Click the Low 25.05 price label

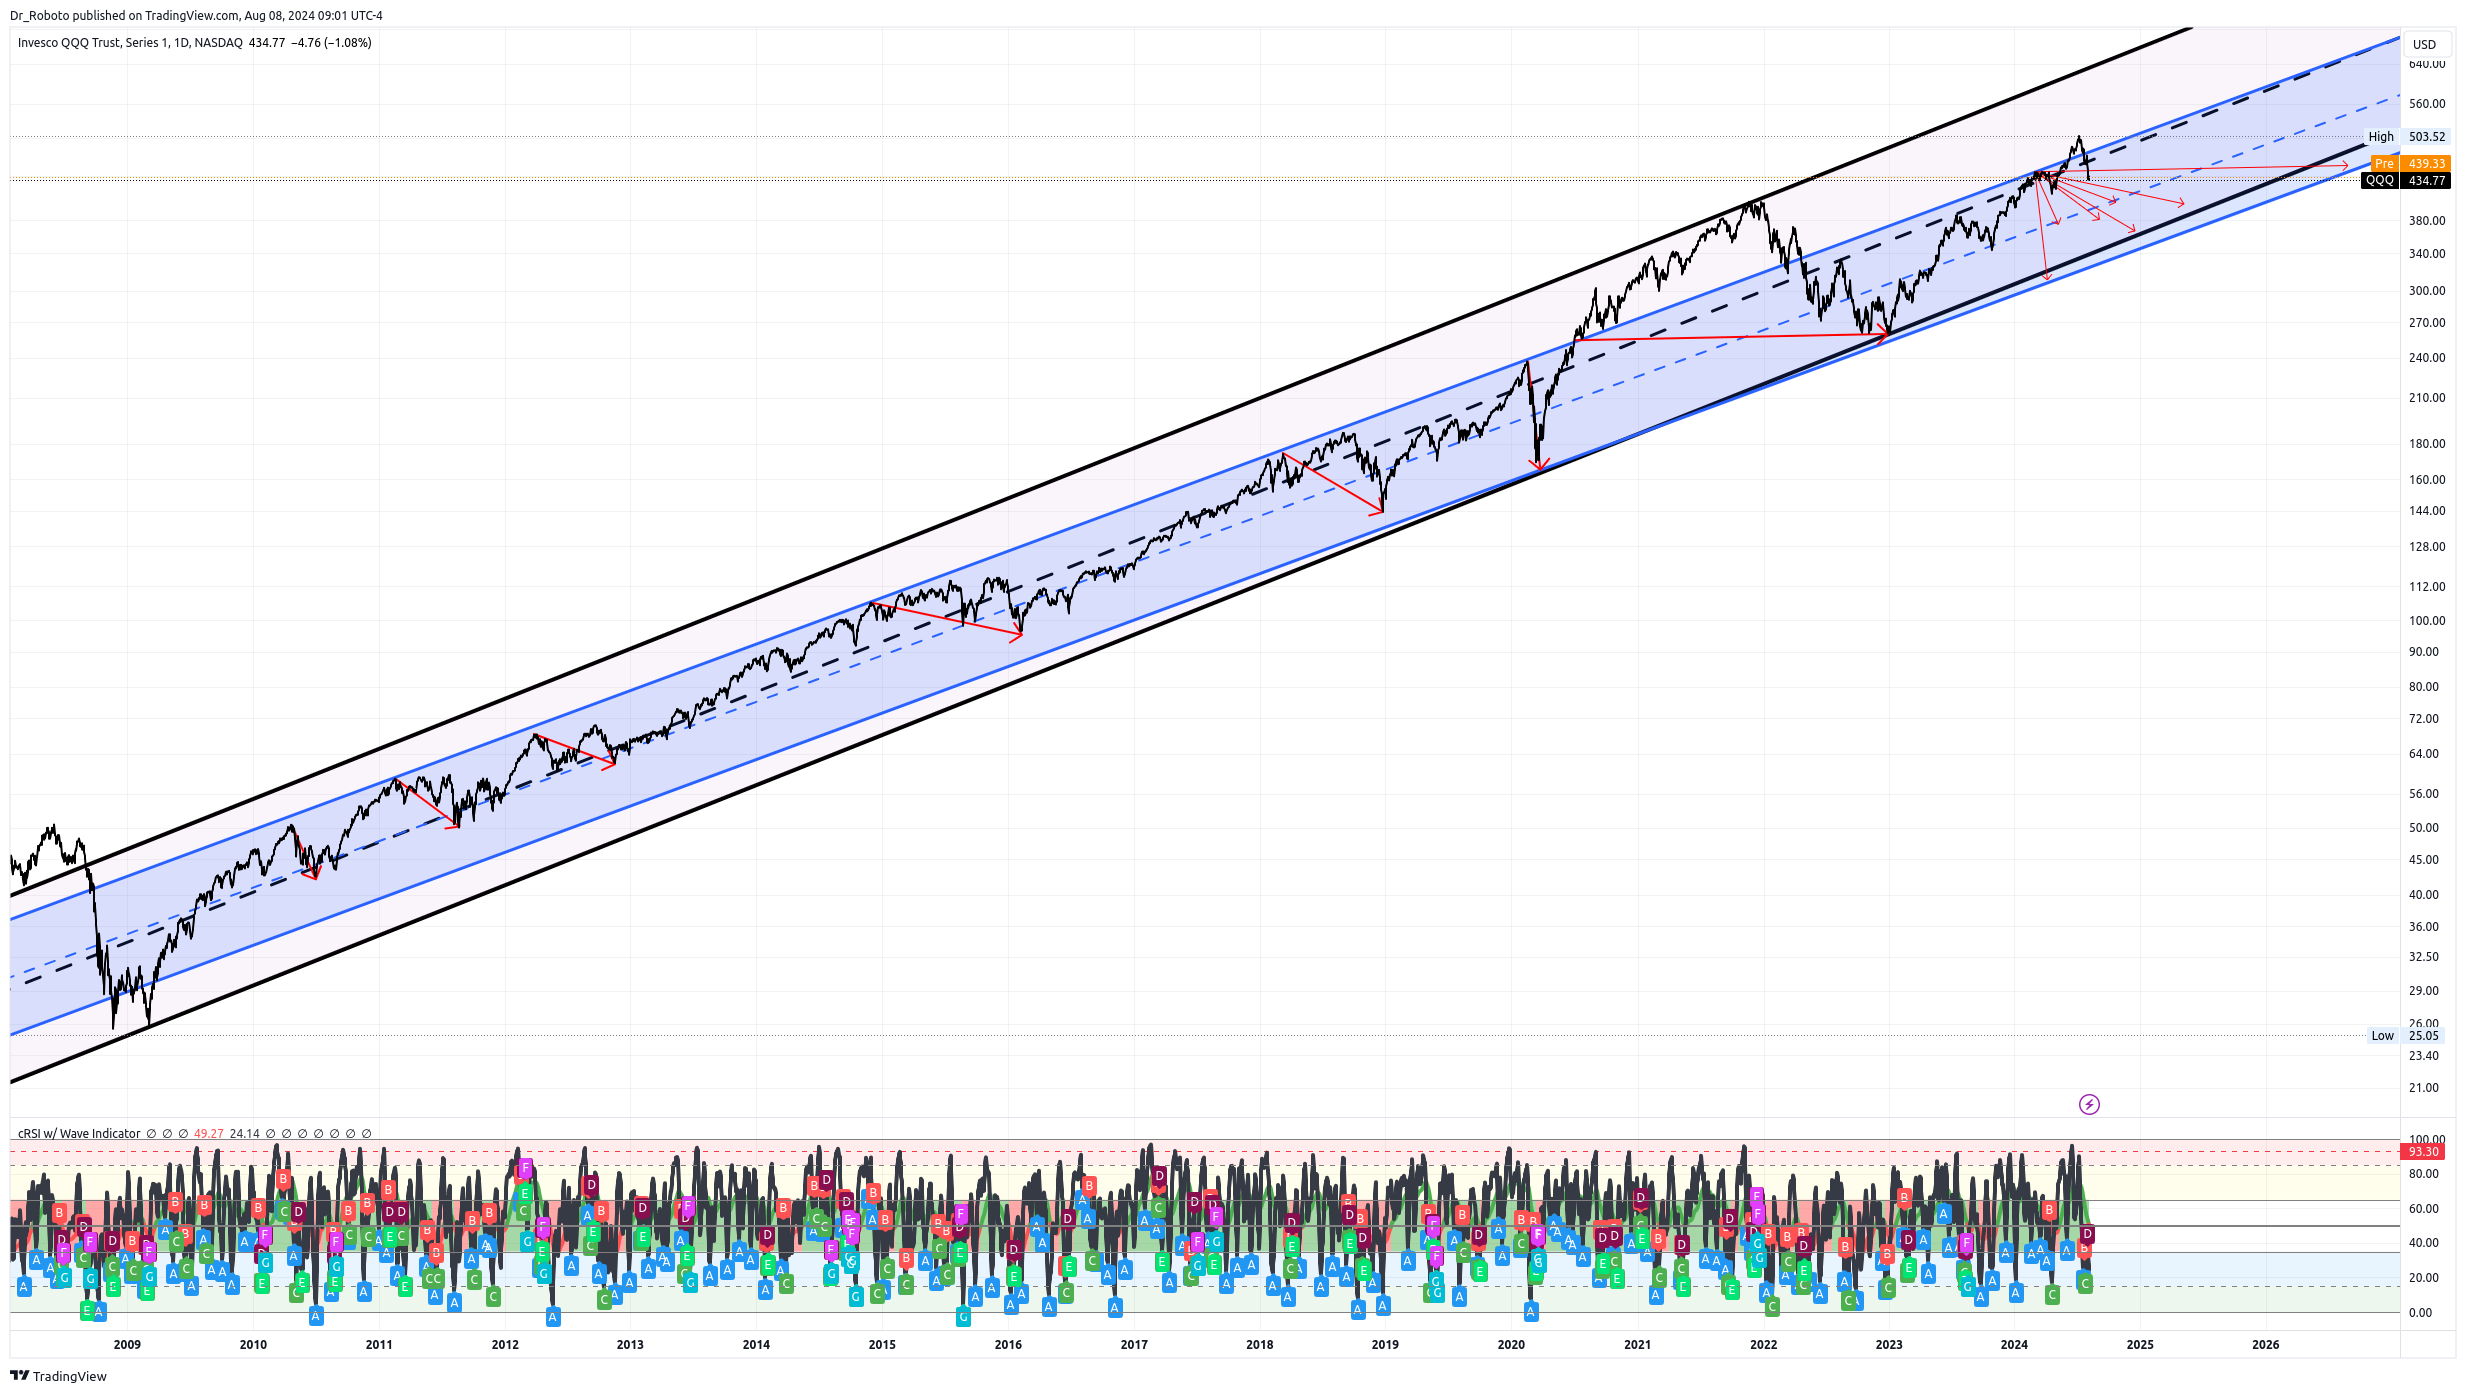tap(2407, 1035)
